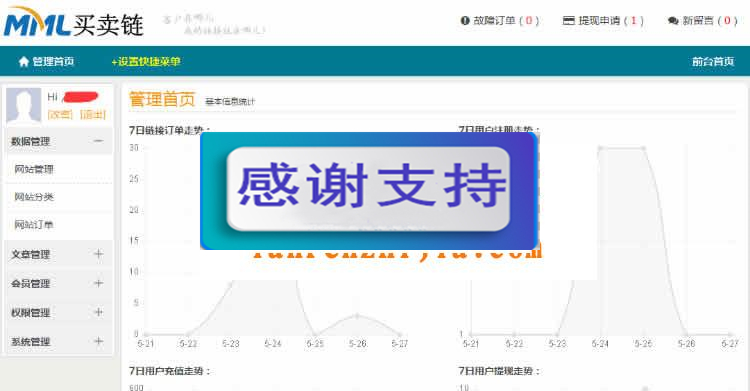Click the 感谢支持 banner button
750x391 pixels.
coord(368,189)
